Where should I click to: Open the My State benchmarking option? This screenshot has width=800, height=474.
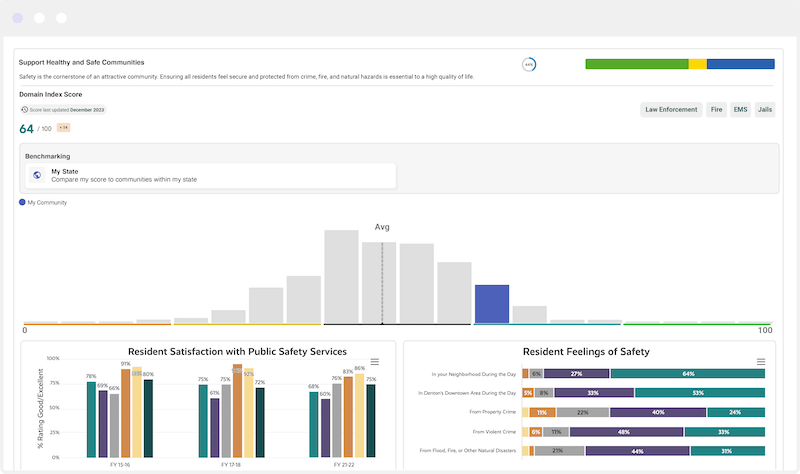[x=211, y=176]
